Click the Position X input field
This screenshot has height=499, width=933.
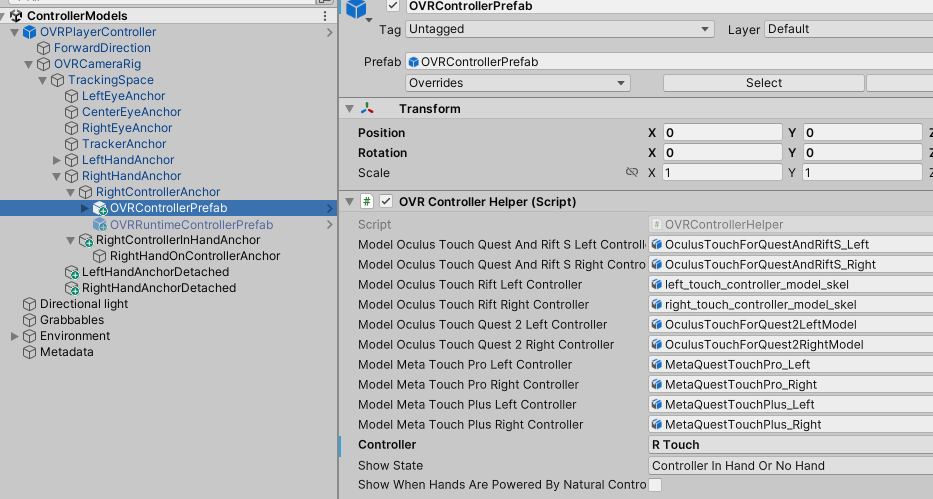[722, 133]
